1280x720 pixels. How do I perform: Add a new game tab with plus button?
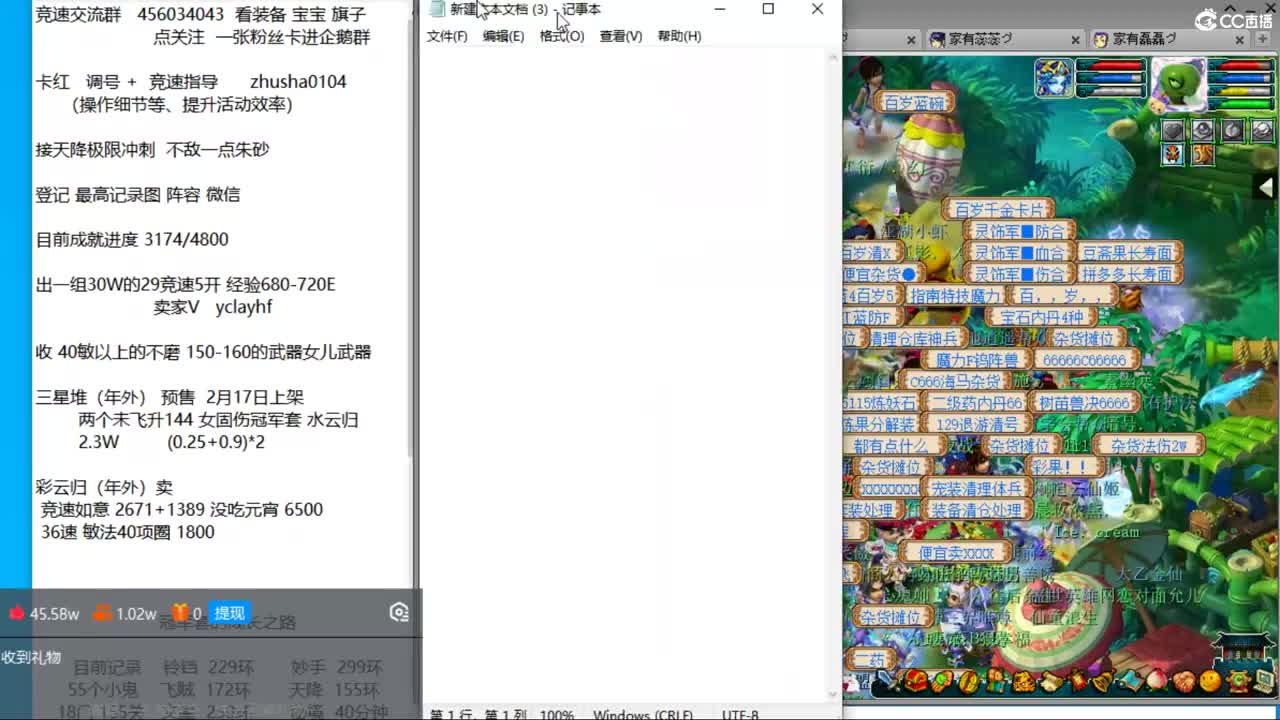[1264, 40]
